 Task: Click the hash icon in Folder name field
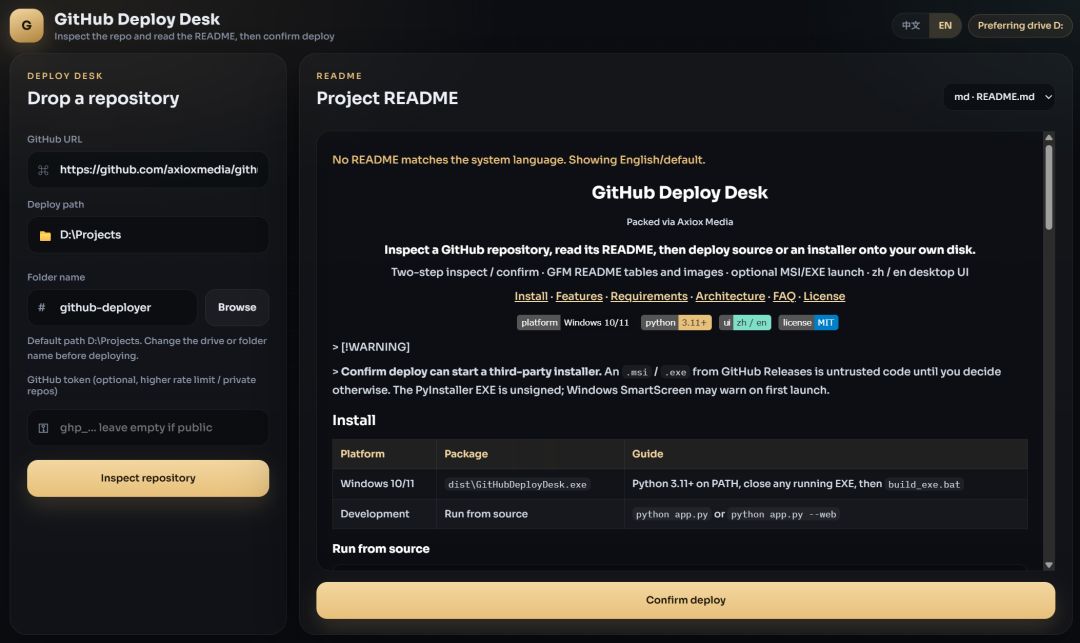click(41, 308)
